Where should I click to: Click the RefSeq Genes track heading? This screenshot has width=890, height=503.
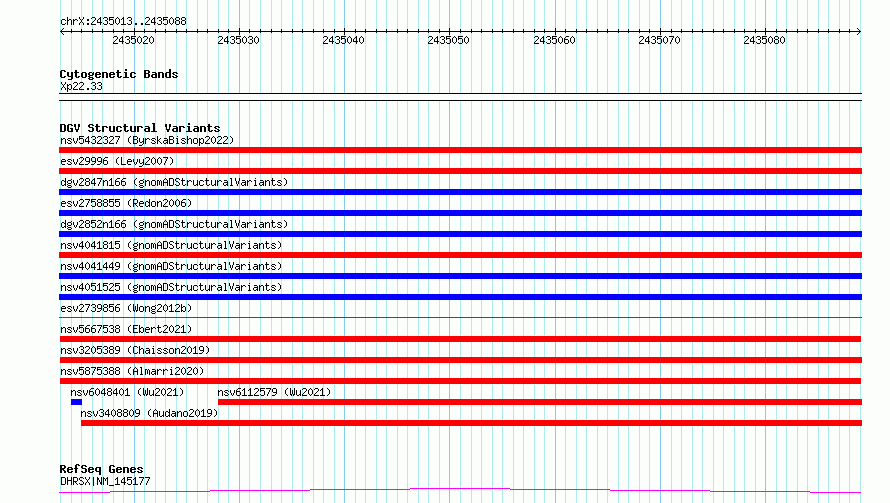[x=101, y=469]
